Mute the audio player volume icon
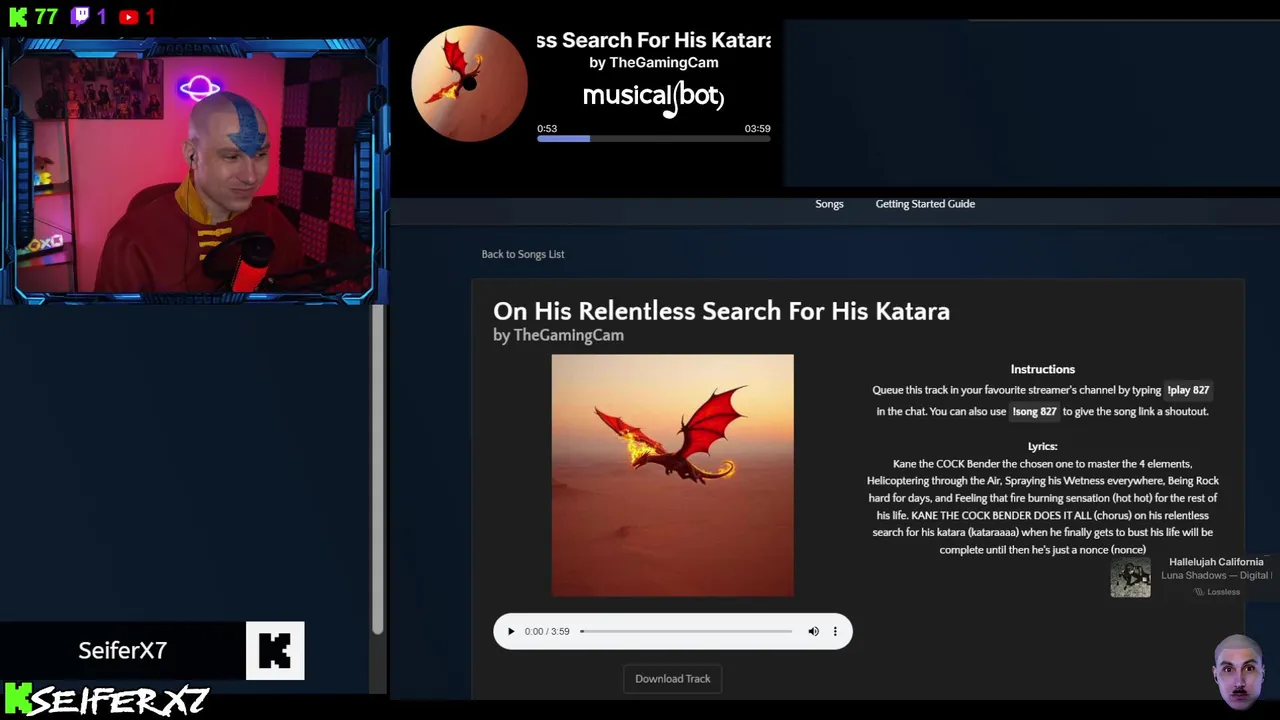Screen dimensions: 1280x720 tap(813, 631)
